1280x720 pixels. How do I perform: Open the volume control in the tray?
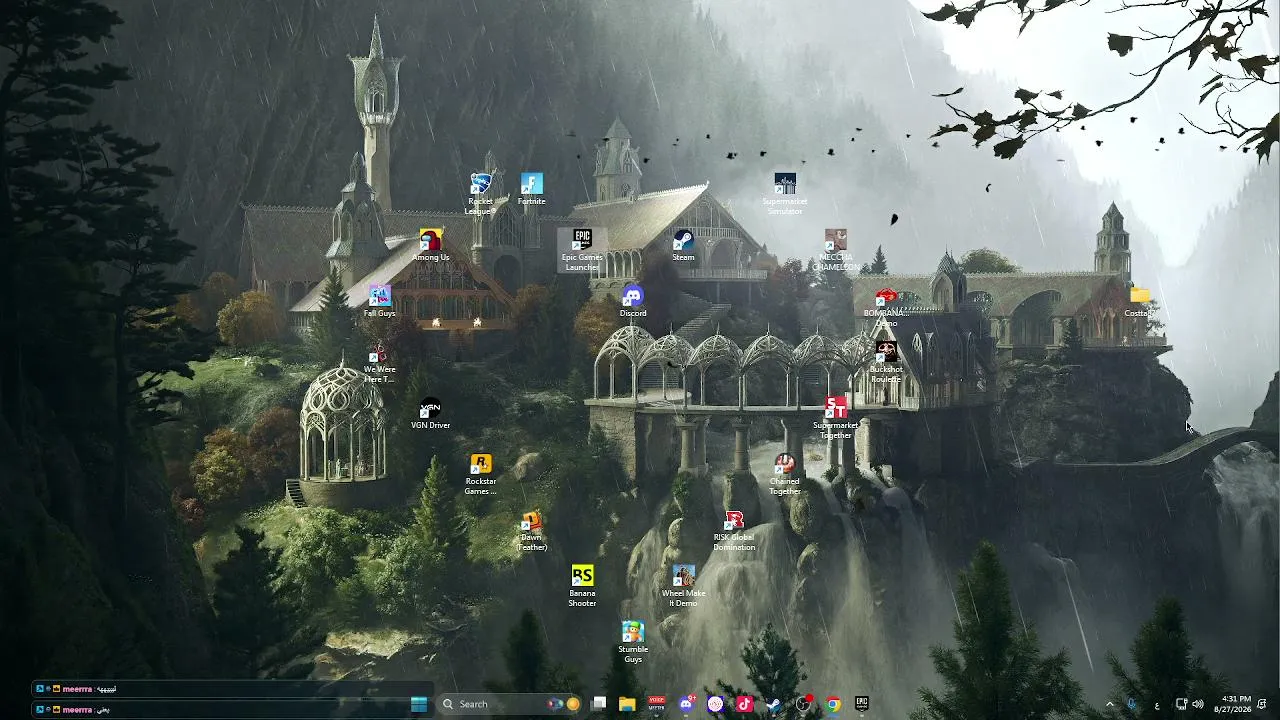click(1198, 704)
